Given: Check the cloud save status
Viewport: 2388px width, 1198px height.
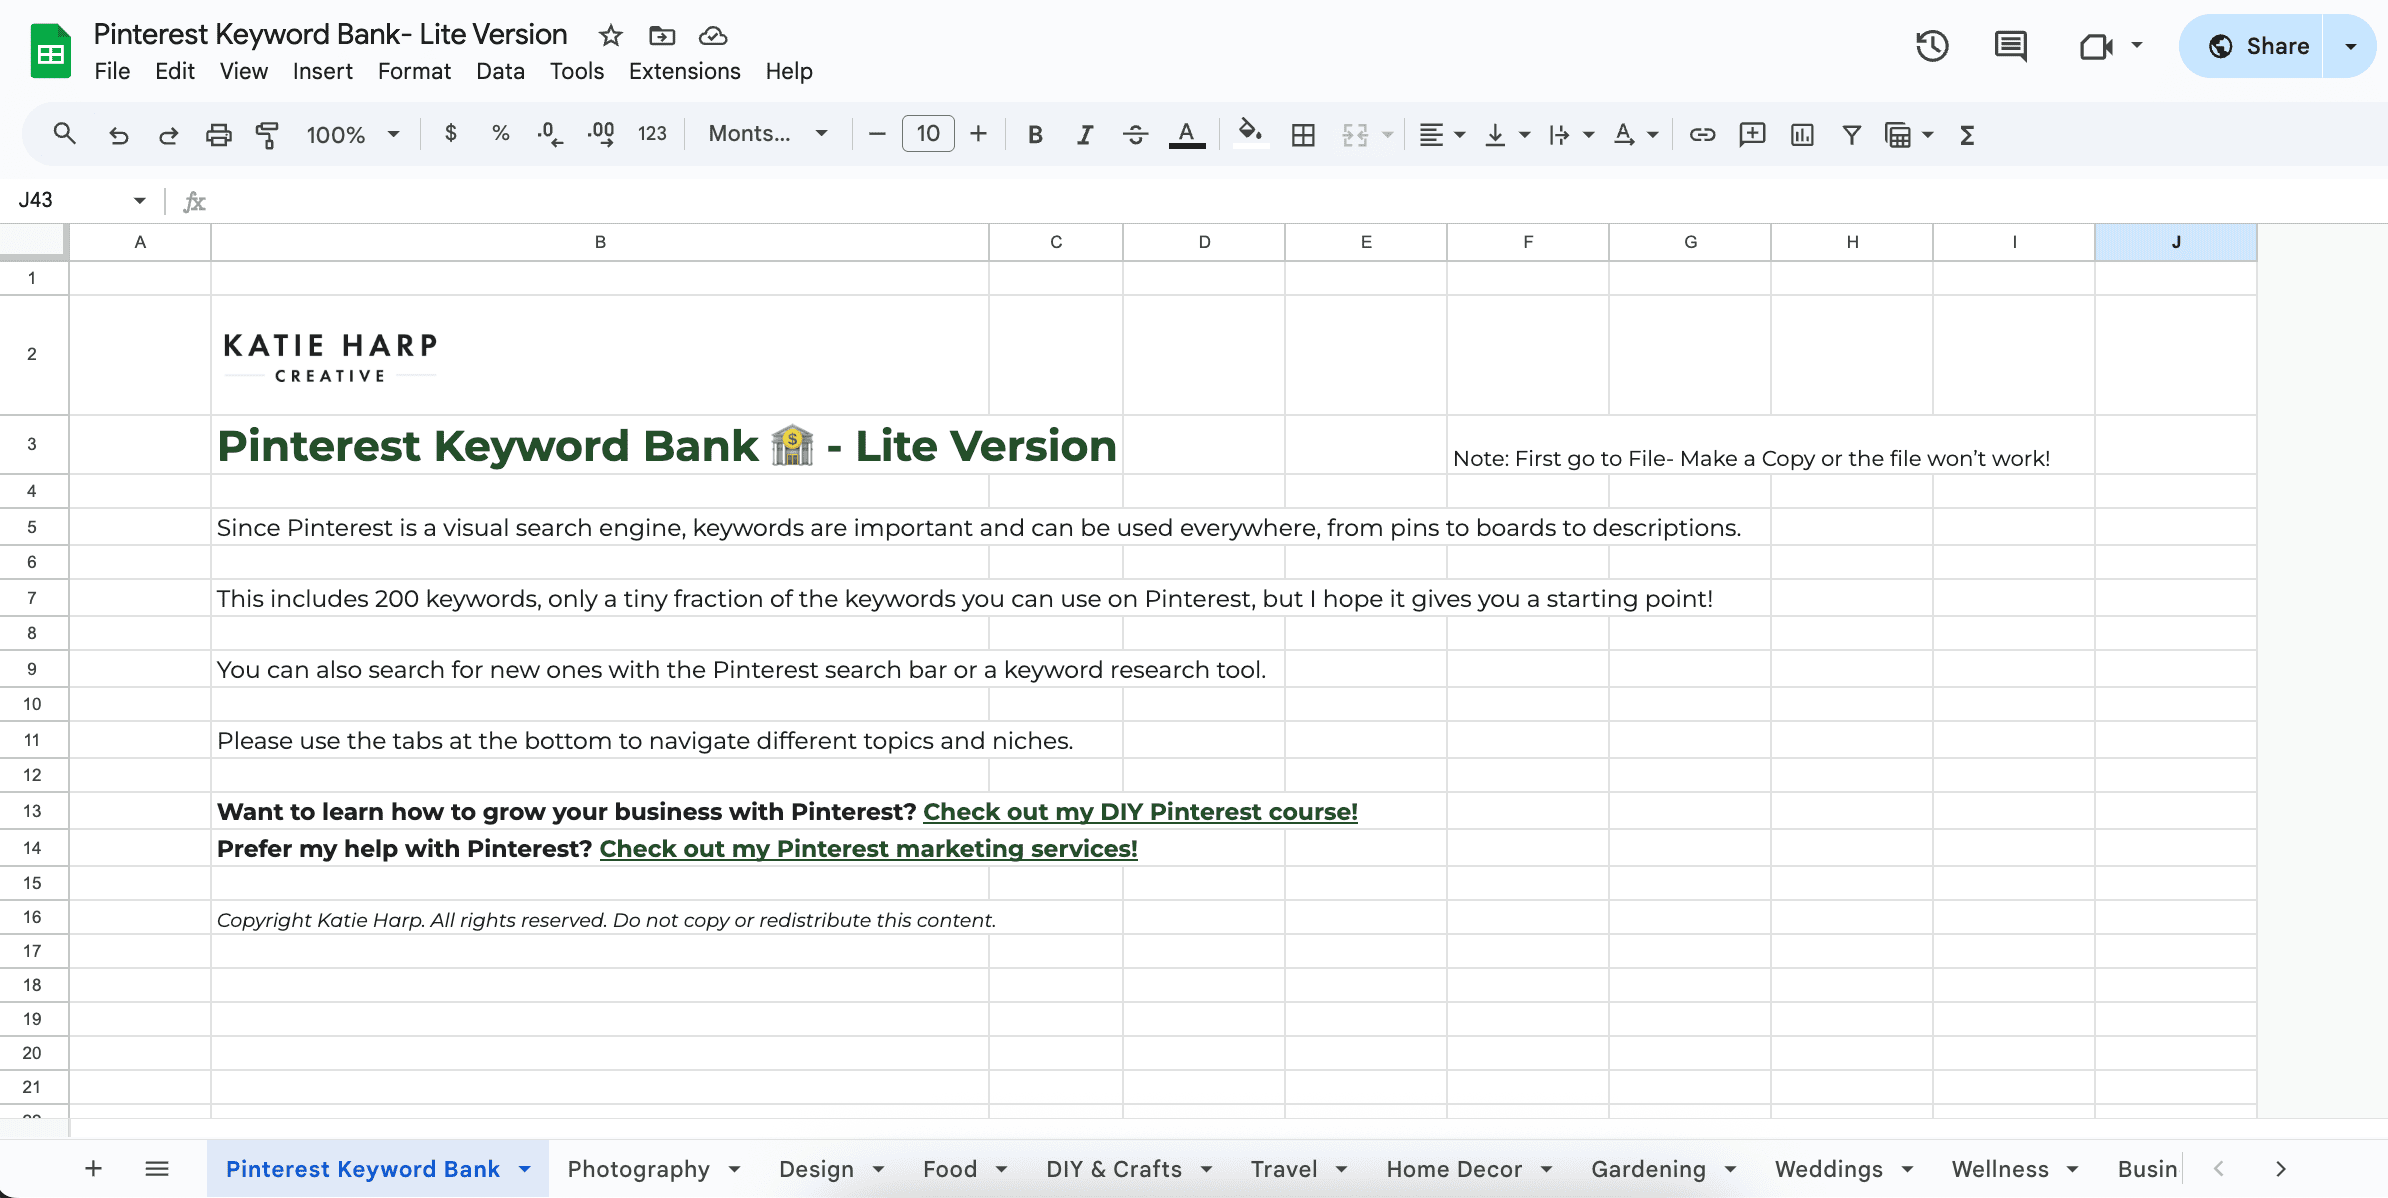Looking at the screenshot, I should click(x=713, y=36).
